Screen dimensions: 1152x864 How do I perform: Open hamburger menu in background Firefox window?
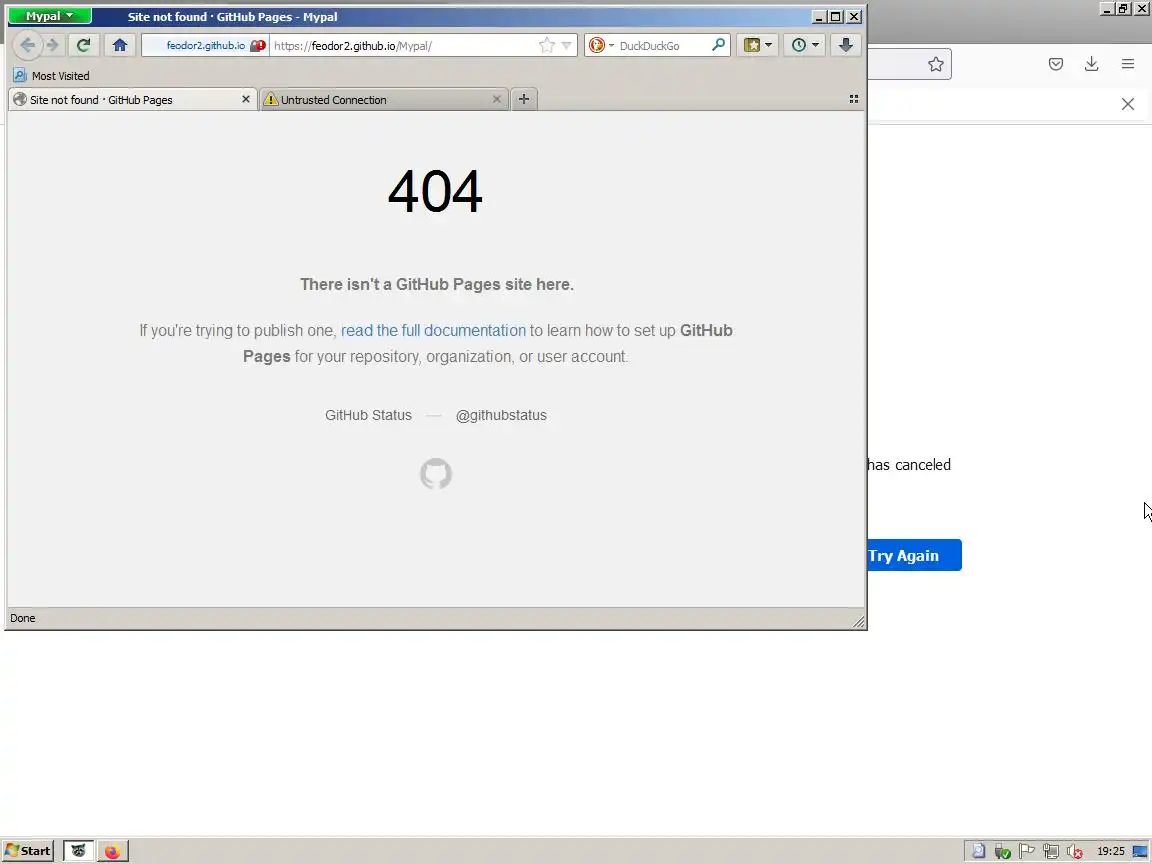click(1128, 64)
